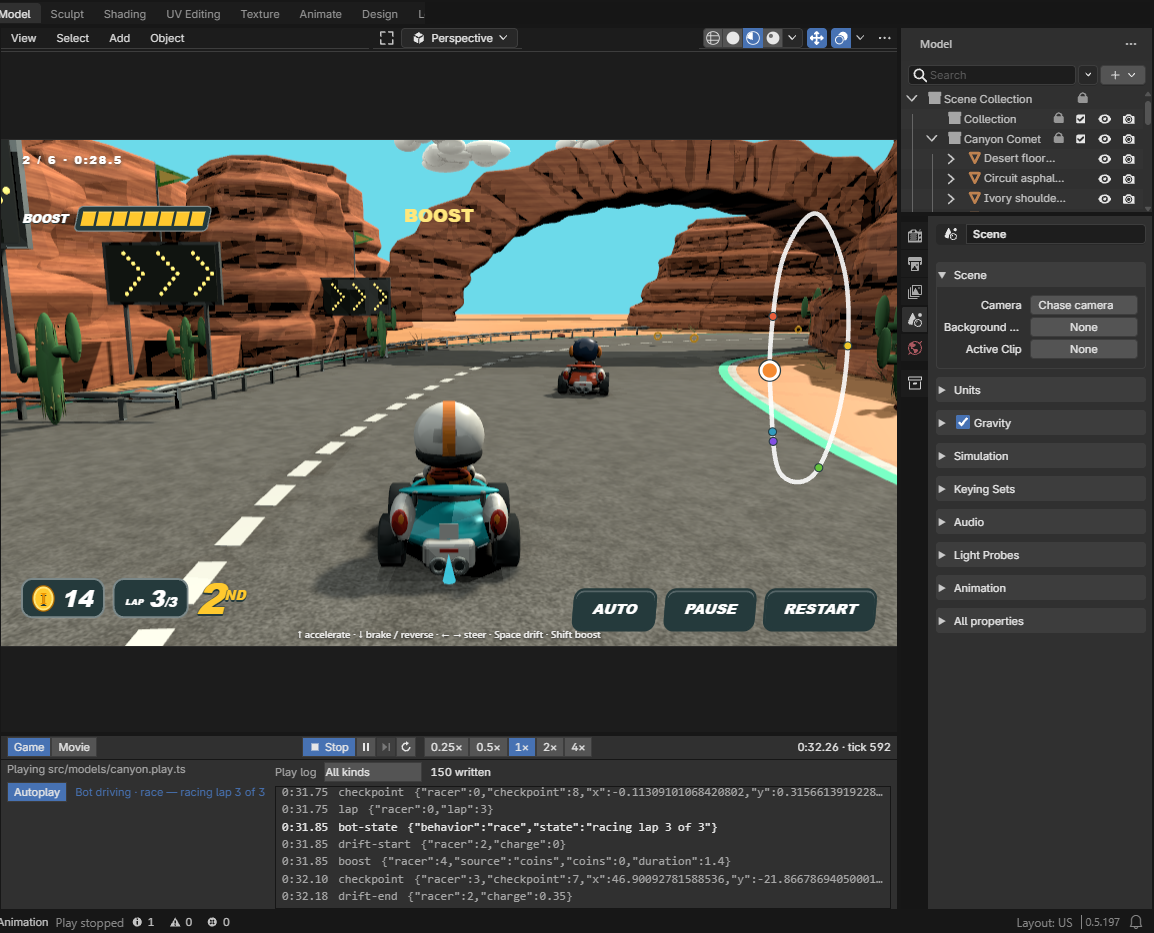Disable the Gravity checkbox
The height and width of the screenshot is (933, 1154).
pos(962,422)
